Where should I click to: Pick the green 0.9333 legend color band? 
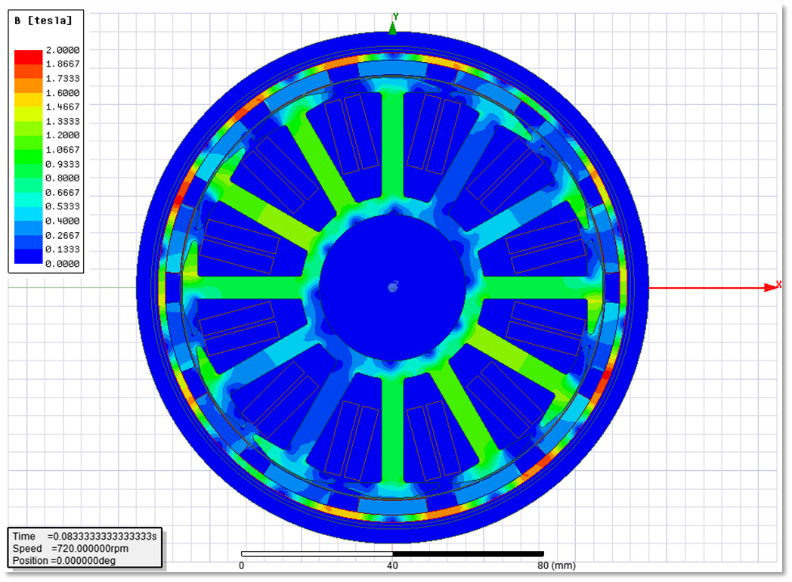point(28,163)
